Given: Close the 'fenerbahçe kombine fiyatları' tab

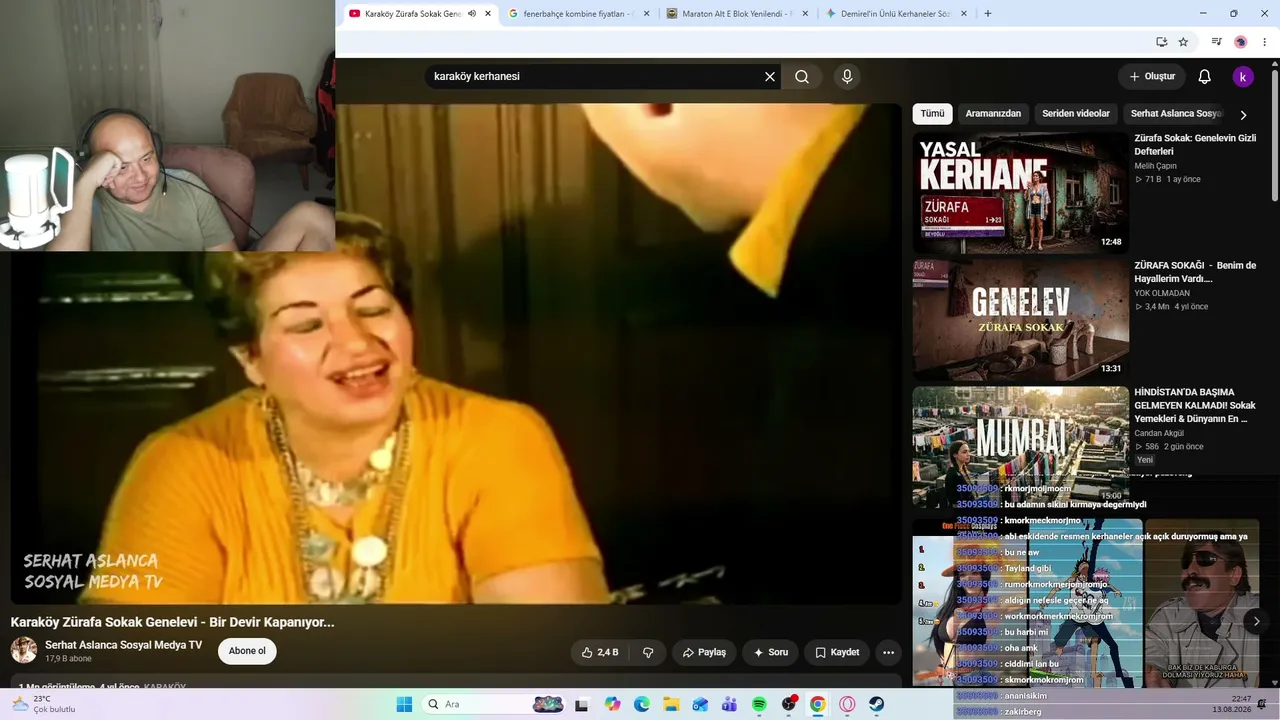Looking at the screenshot, I should click(646, 14).
